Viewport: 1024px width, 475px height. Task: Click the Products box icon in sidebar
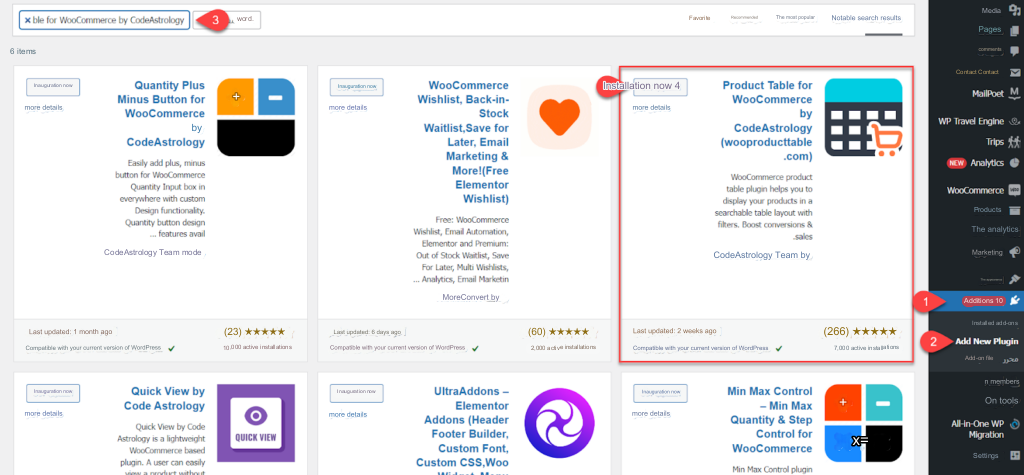pos(1014,210)
